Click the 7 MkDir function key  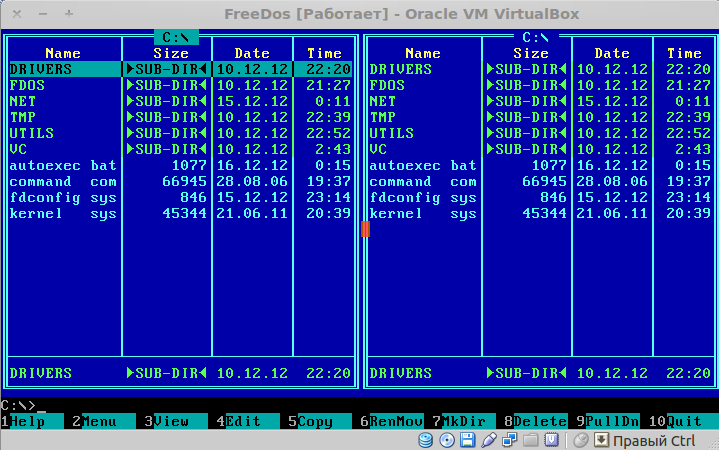pos(464,421)
